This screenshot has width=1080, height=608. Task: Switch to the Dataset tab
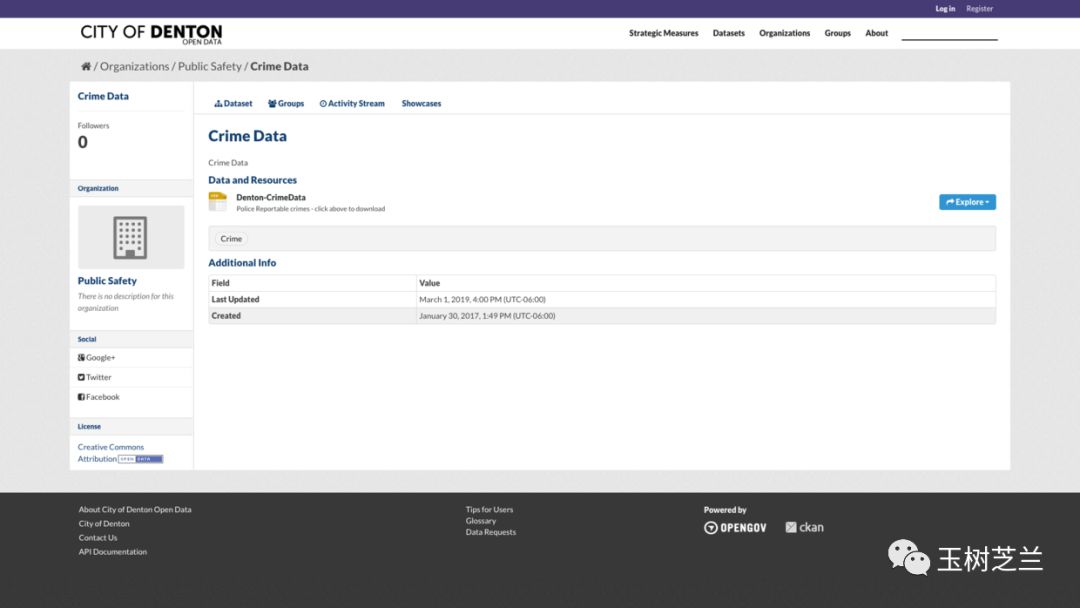(x=233, y=103)
